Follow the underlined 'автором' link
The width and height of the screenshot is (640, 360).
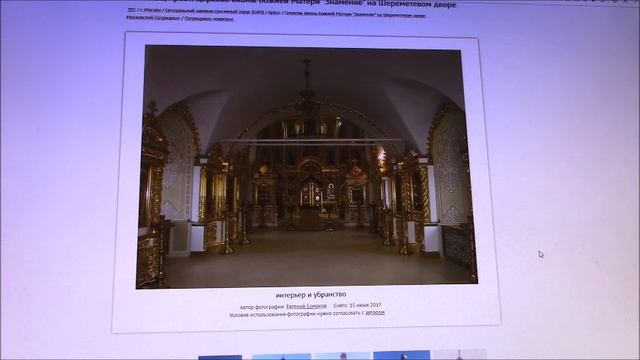[x=375, y=313]
